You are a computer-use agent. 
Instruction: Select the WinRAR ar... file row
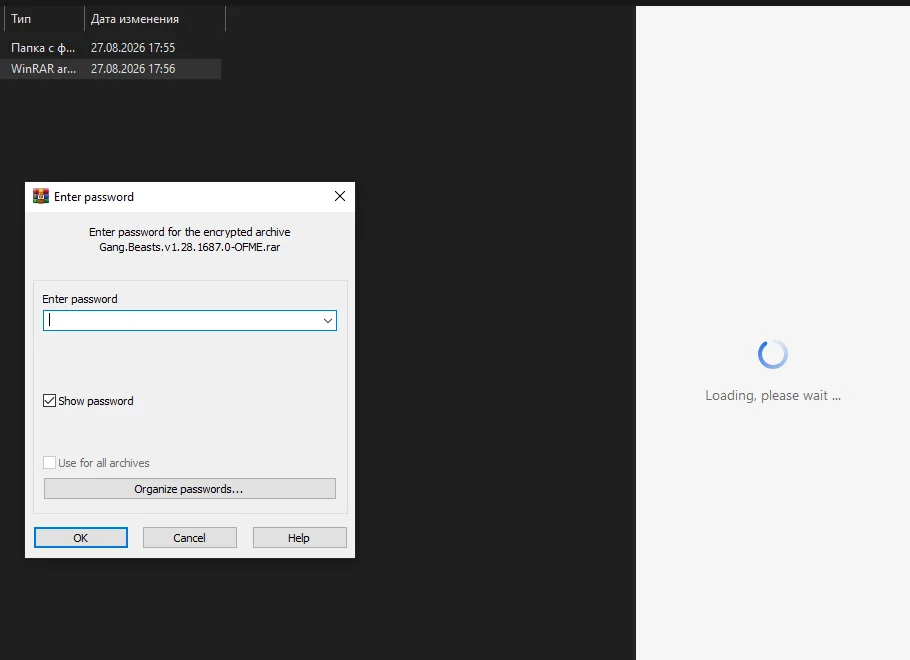tap(110, 68)
